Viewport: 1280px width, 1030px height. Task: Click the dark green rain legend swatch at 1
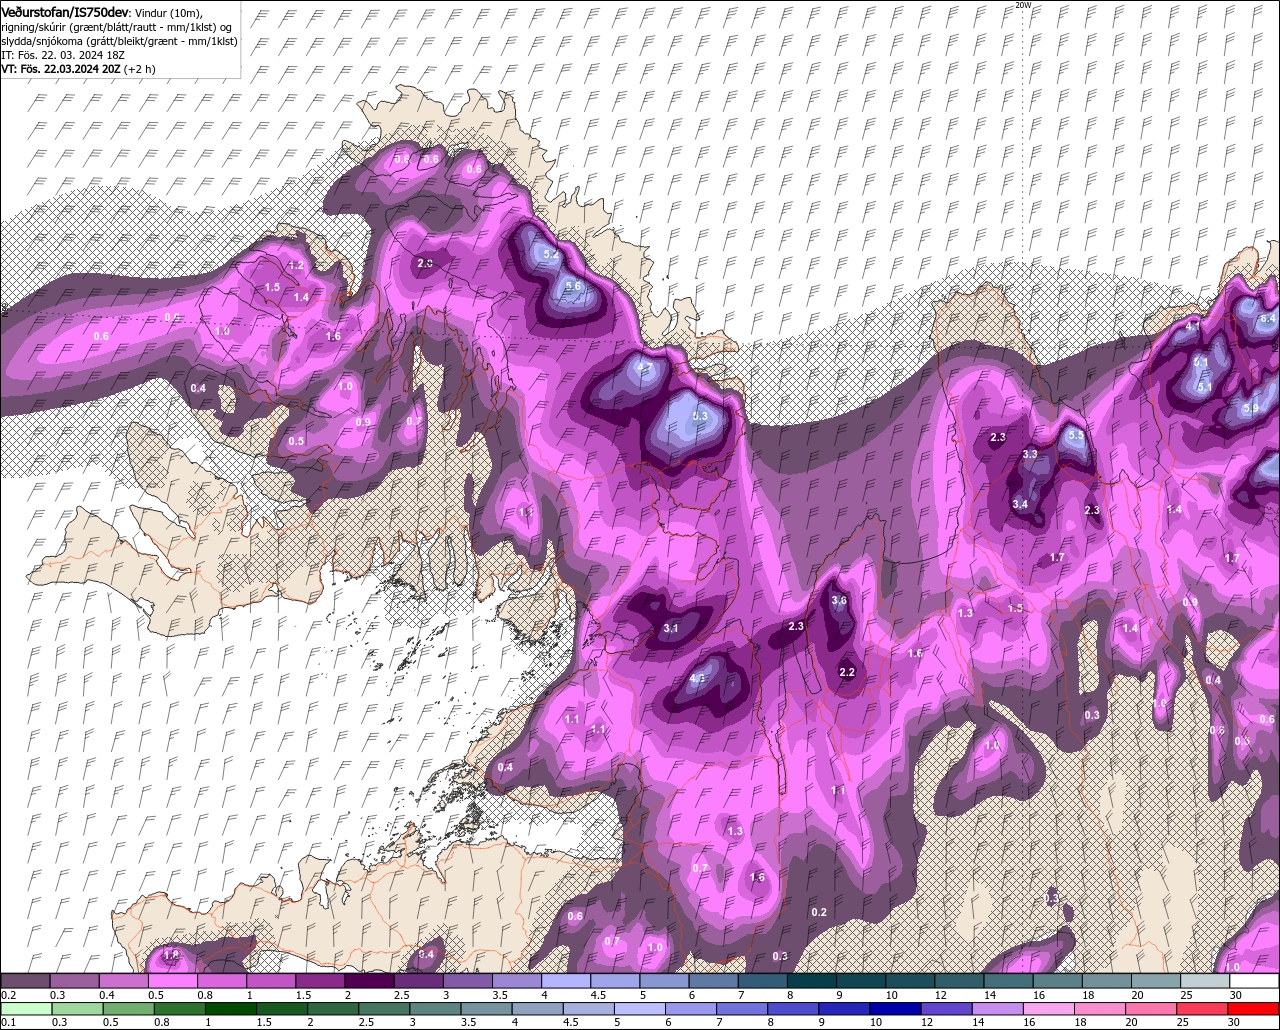pos(230,1009)
